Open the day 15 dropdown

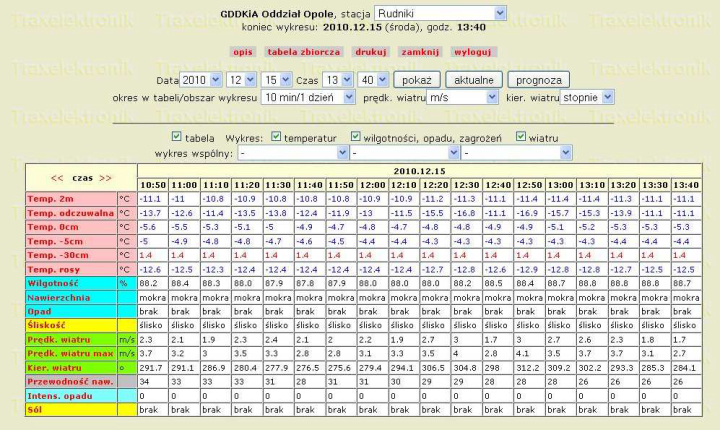pos(276,80)
